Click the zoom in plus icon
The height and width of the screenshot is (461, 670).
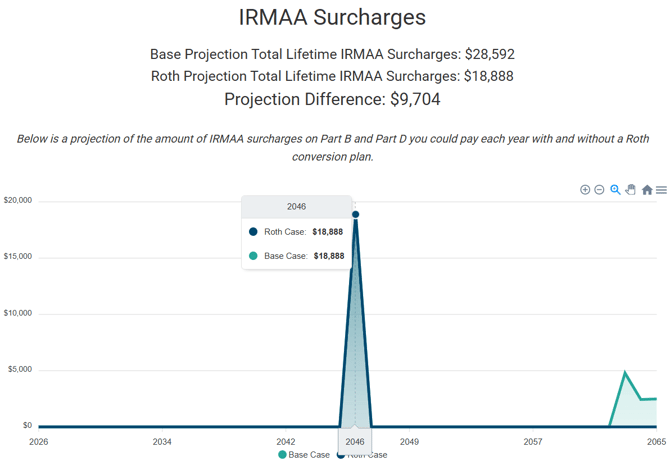[x=585, y=190]
